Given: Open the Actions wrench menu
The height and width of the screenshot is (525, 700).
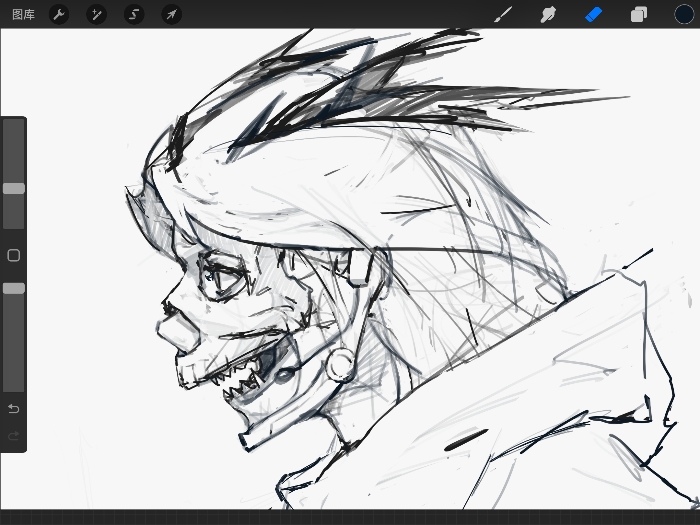Looking at the screenshot, I should coord(59,14).
